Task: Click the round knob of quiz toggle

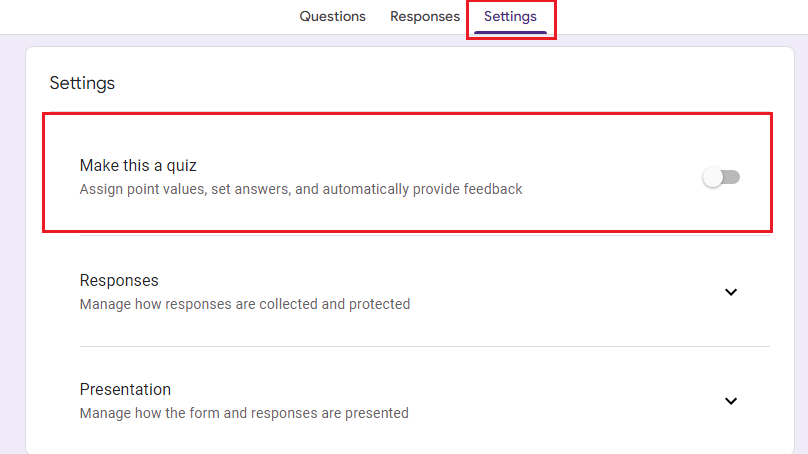Action: 713,177
